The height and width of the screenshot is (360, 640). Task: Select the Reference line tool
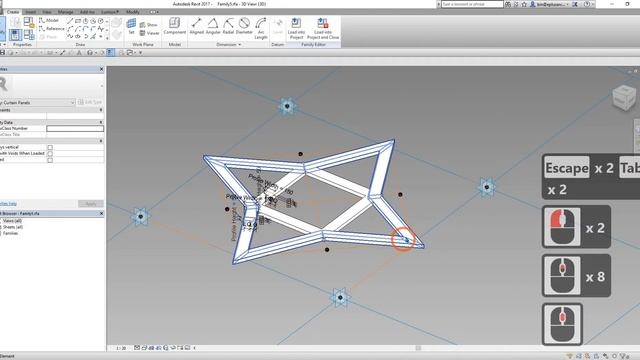(x=52, y=29)
